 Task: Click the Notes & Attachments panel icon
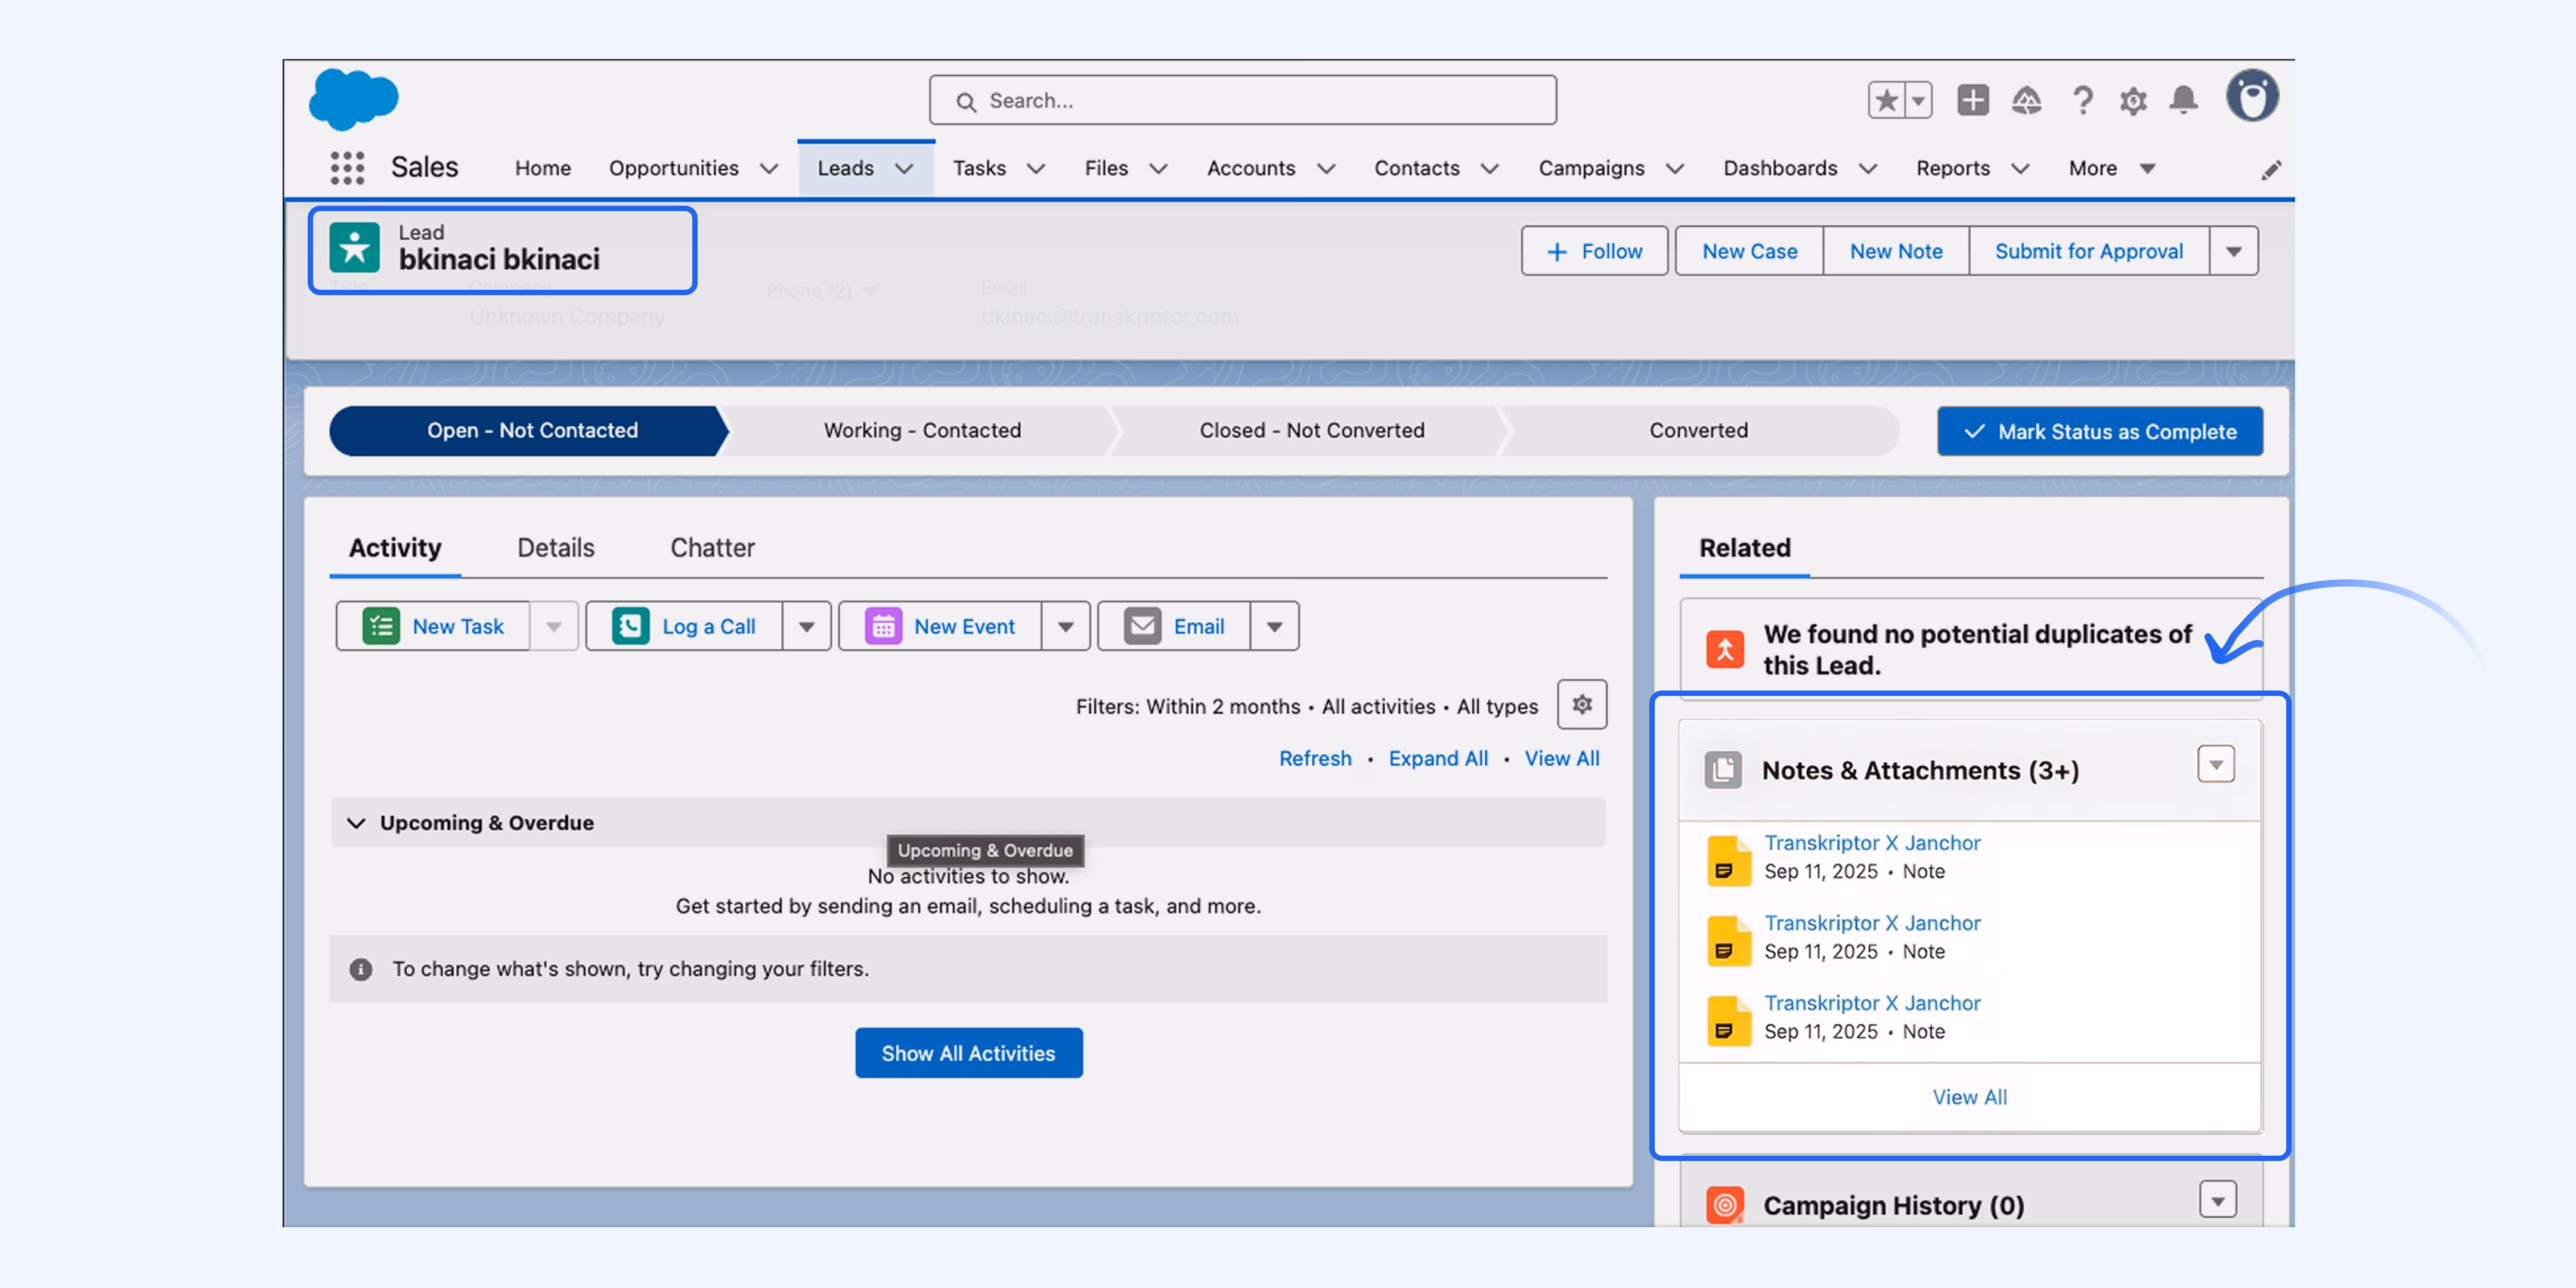pos(1724,769)
